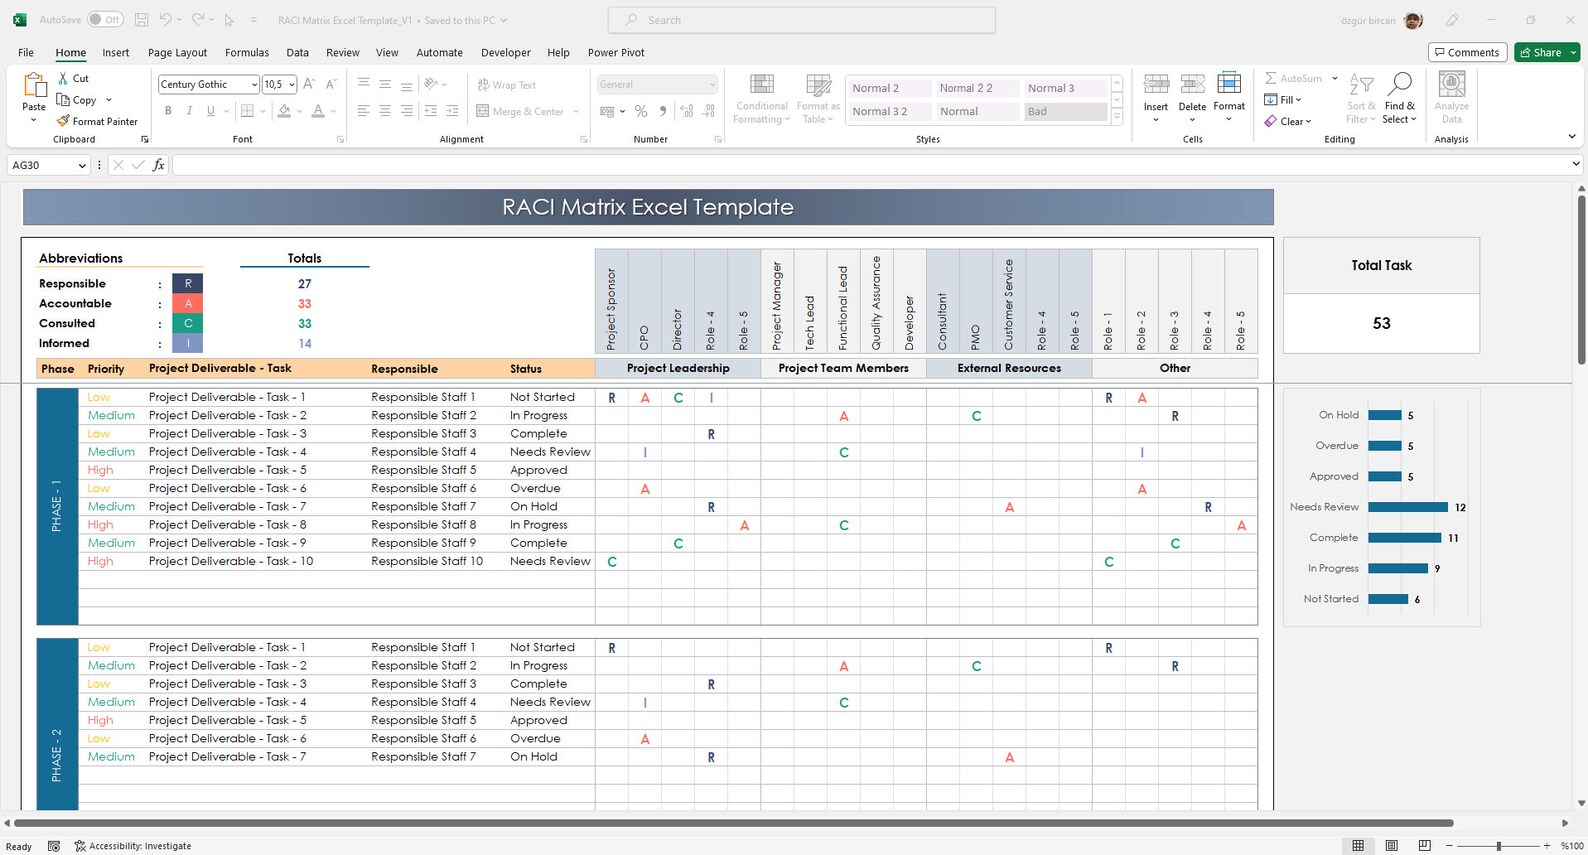Click the Save disk icon
1588x855 pixels.
tap(141, 20)
